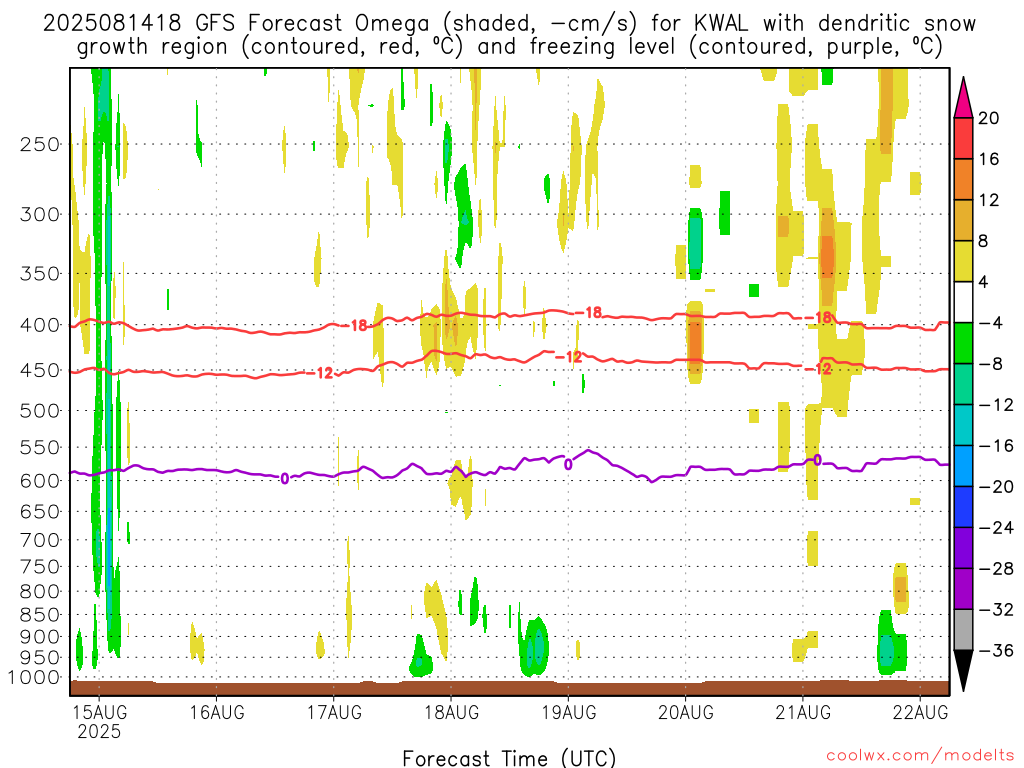The image size is (1024, 768).
Task: Click the white -4 to 4 colorbar swatch
Action: tap(963, 302)
